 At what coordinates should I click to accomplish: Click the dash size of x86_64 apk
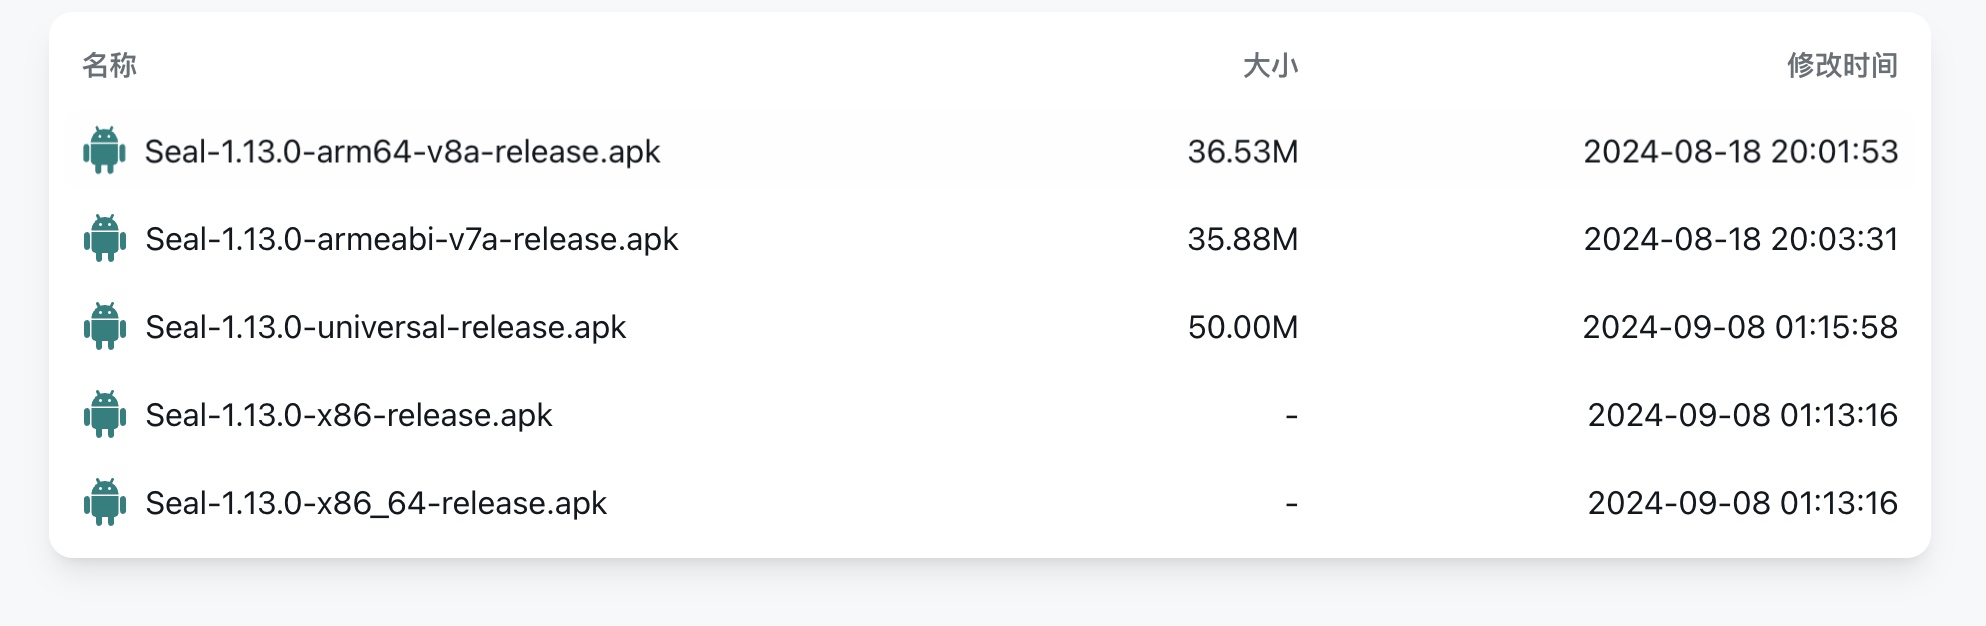1291,504
